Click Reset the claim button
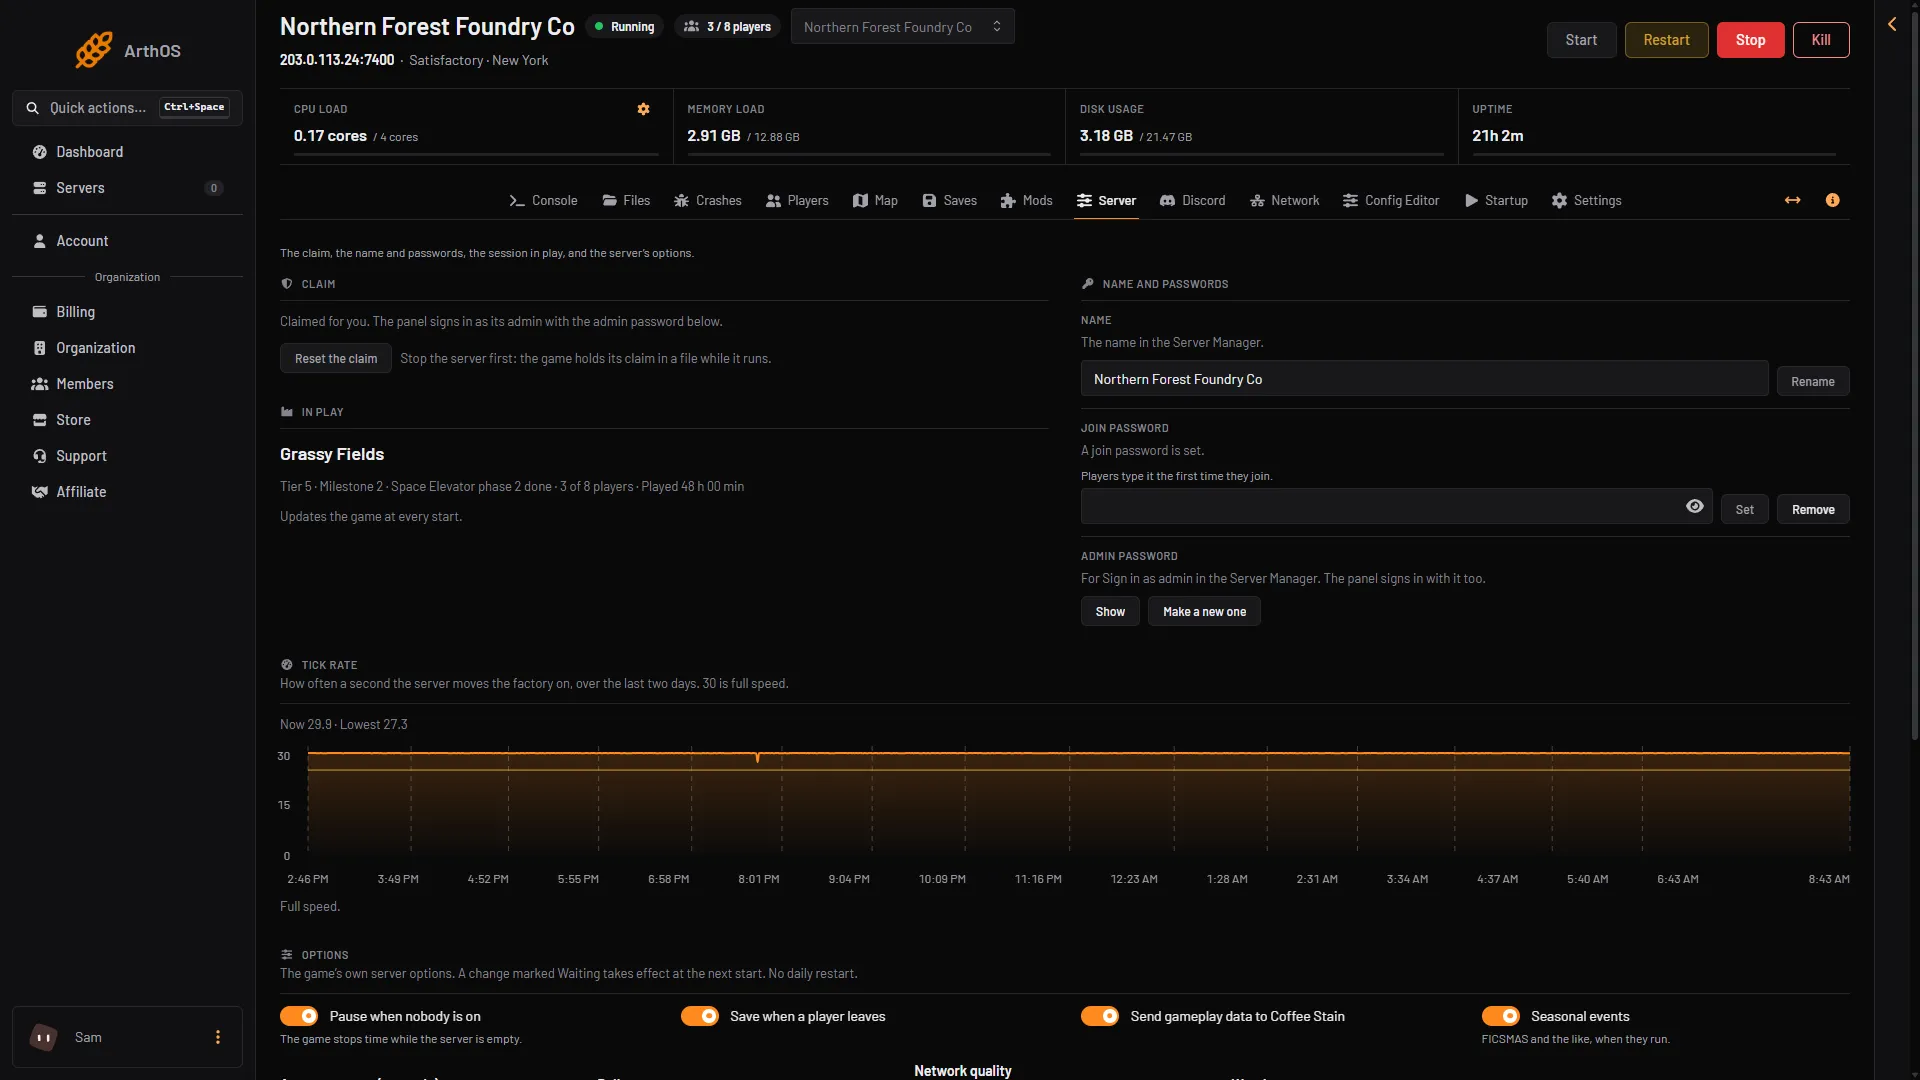This screenshot has height=1080, width=1920. tap(336, 358)
